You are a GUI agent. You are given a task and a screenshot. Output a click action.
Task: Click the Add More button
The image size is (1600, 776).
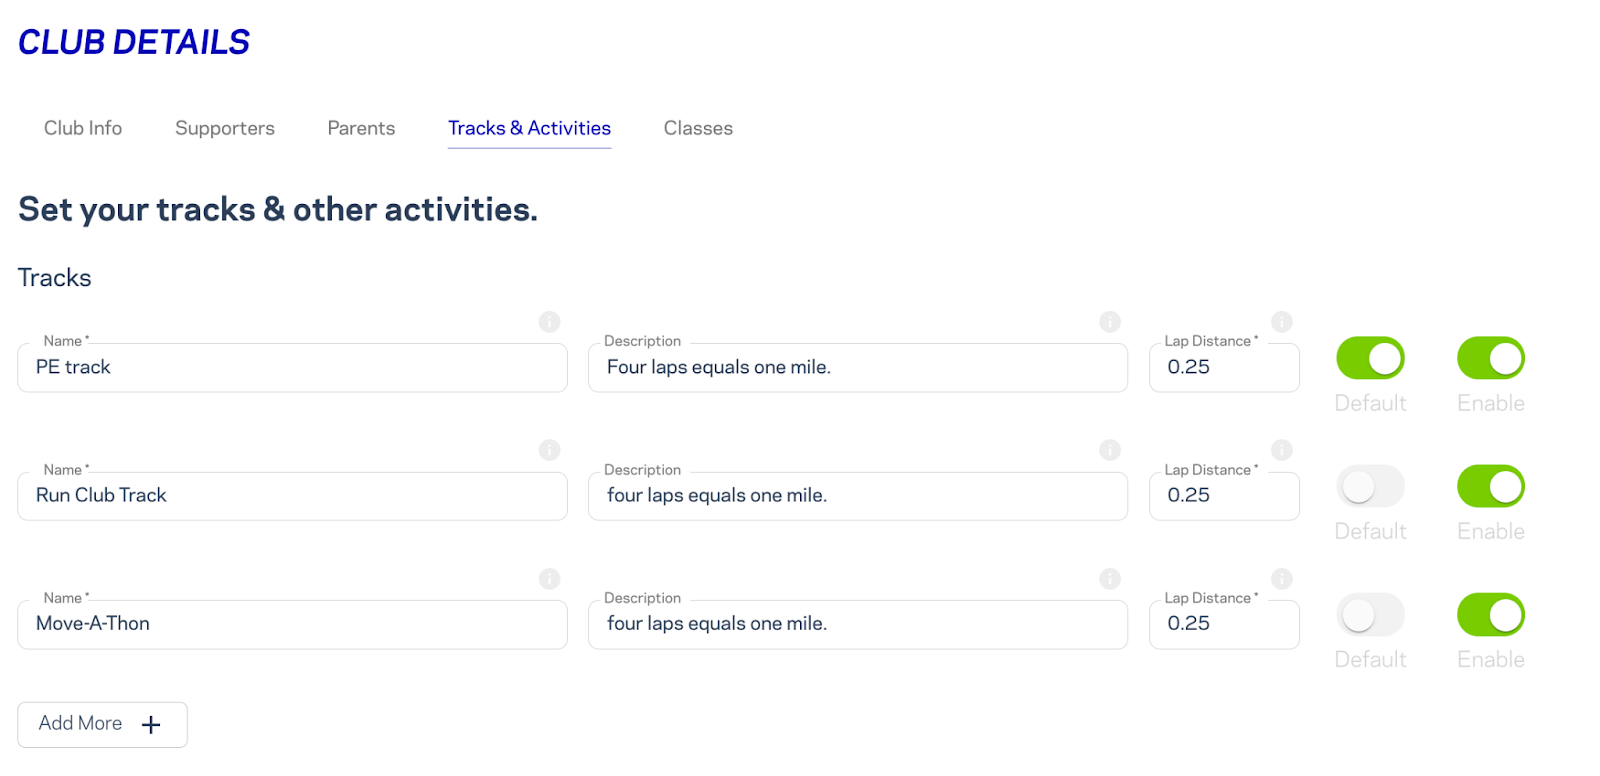point(102,724)
